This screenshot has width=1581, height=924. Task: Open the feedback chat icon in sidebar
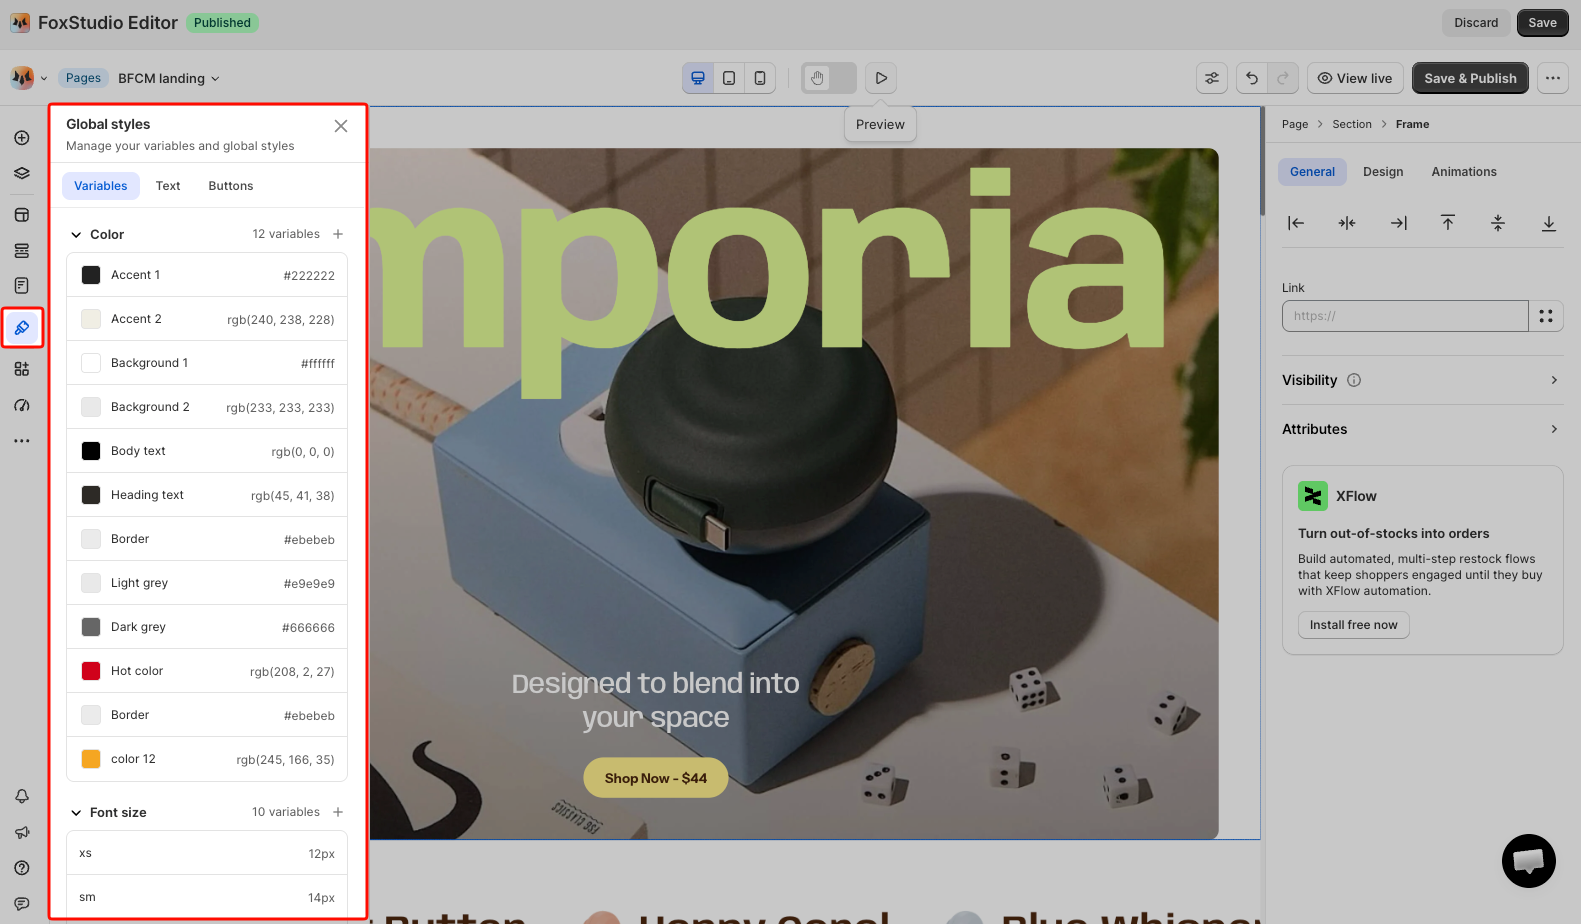[22, 904]
